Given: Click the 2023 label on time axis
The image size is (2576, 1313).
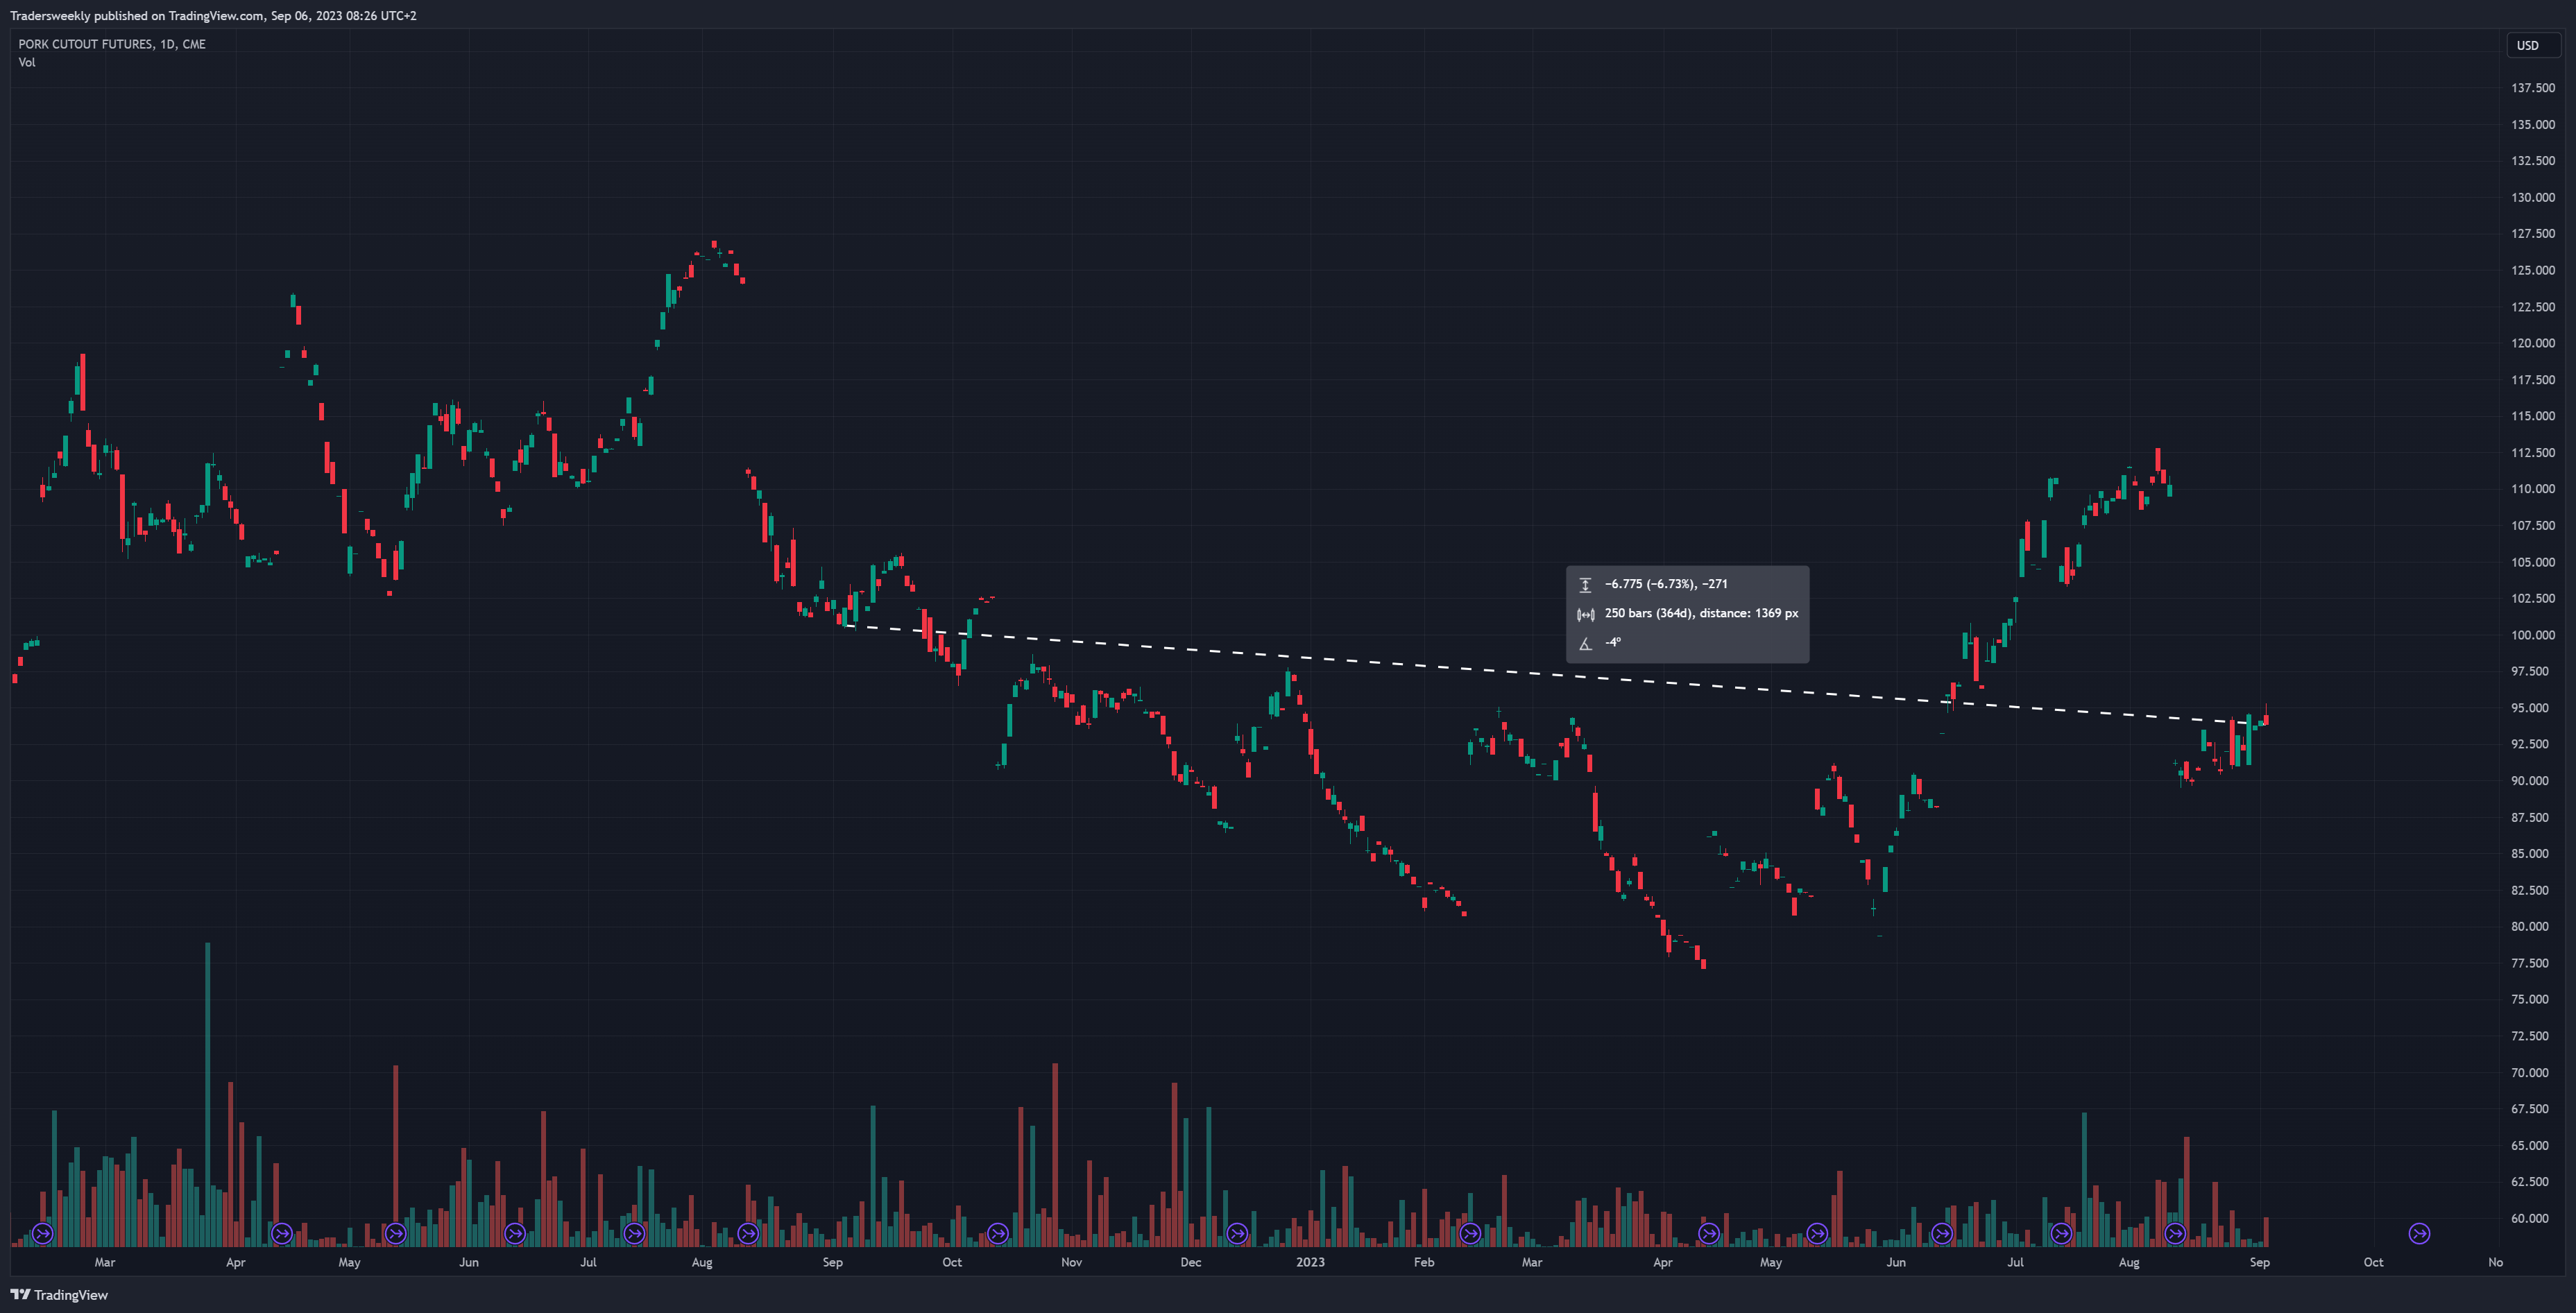Looking at the screenshot, I should coord(1310,1262).
